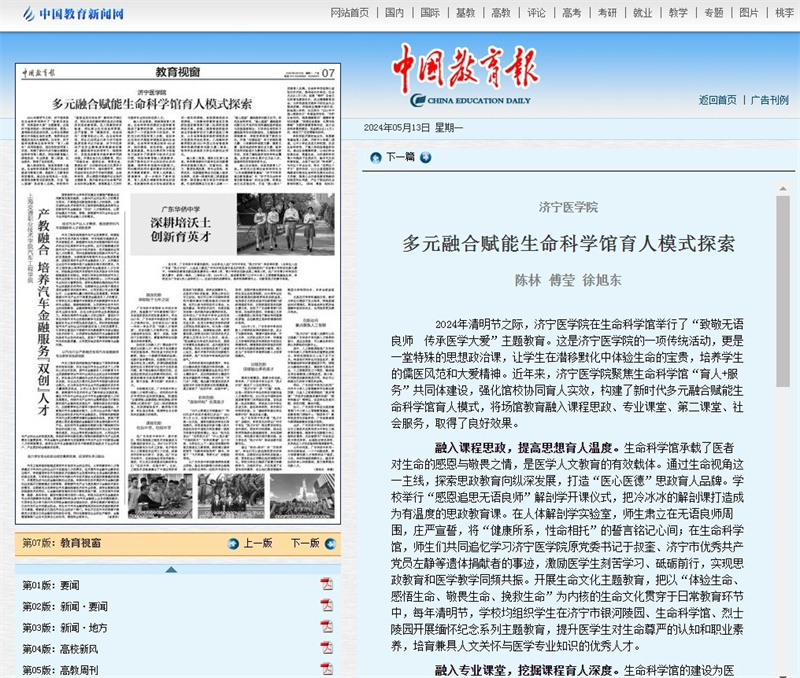Click the next article arrow icon

(426, 158)
